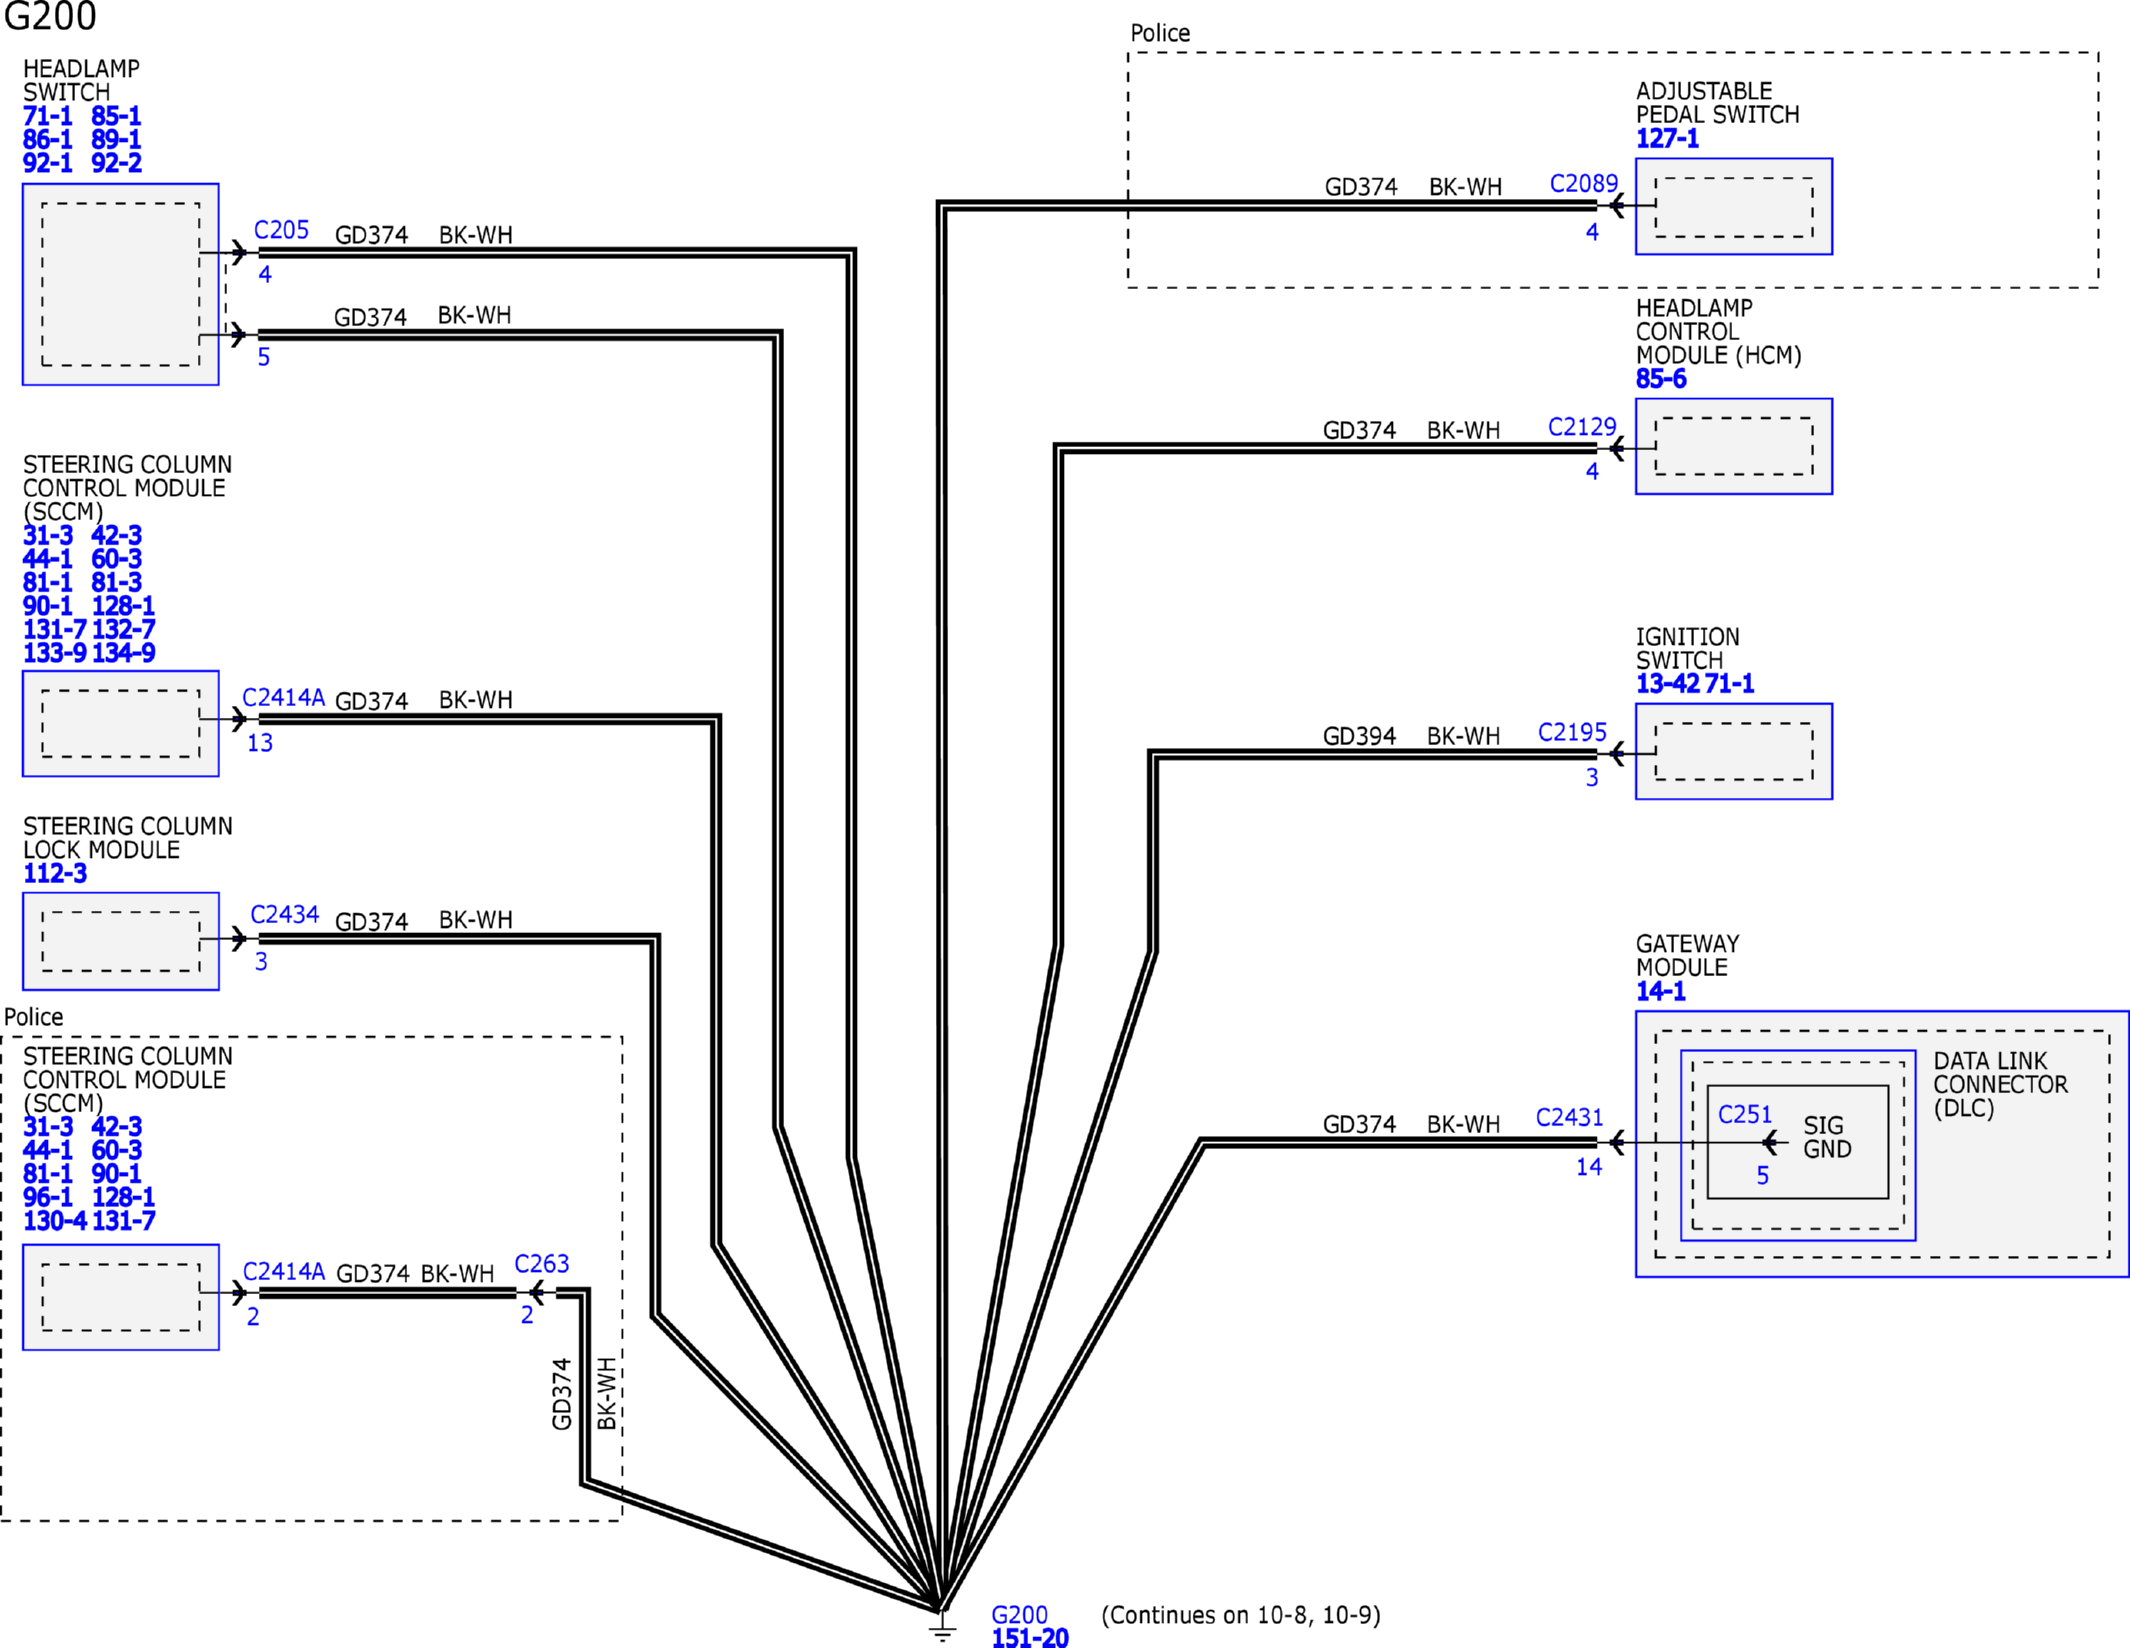Click the blue G200 ground label
The height and width of the screenshot is (1648, 2130).
coord(1018,1614)
